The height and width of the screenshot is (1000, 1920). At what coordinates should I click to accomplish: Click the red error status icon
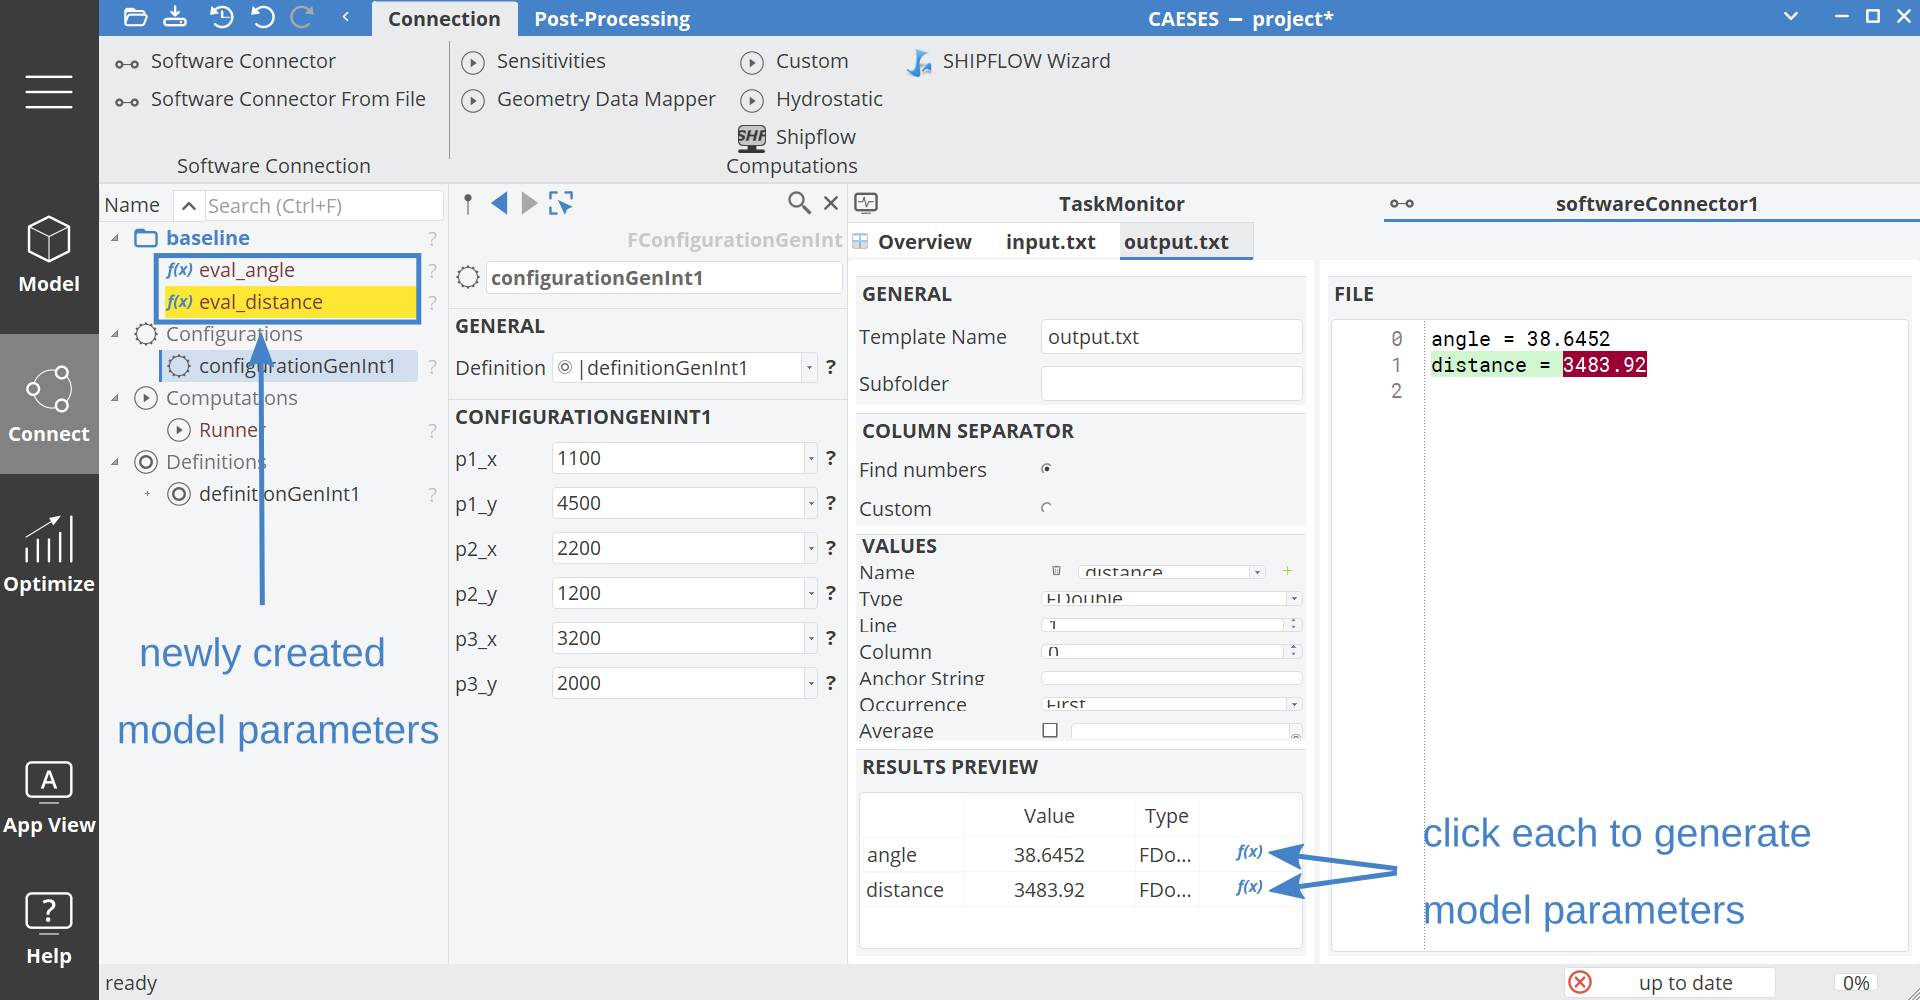click(x=1580, y=982)
